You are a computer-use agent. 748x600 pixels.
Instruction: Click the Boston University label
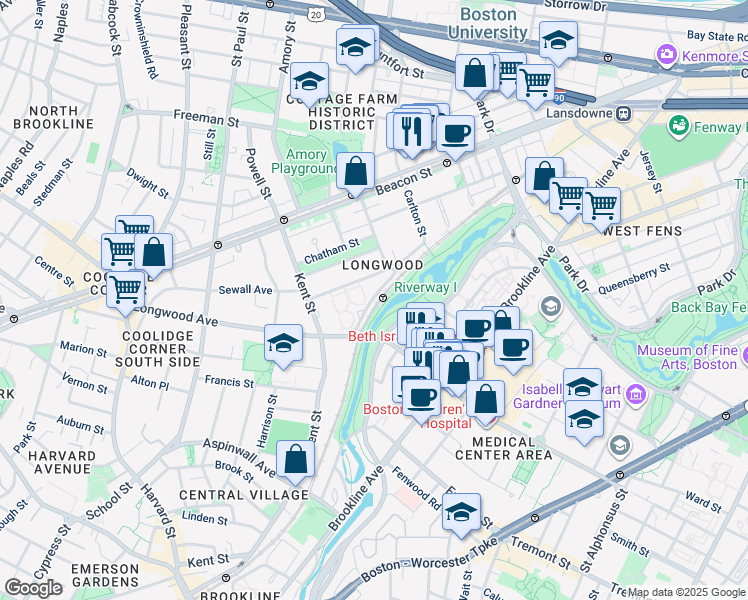(488, 23)
